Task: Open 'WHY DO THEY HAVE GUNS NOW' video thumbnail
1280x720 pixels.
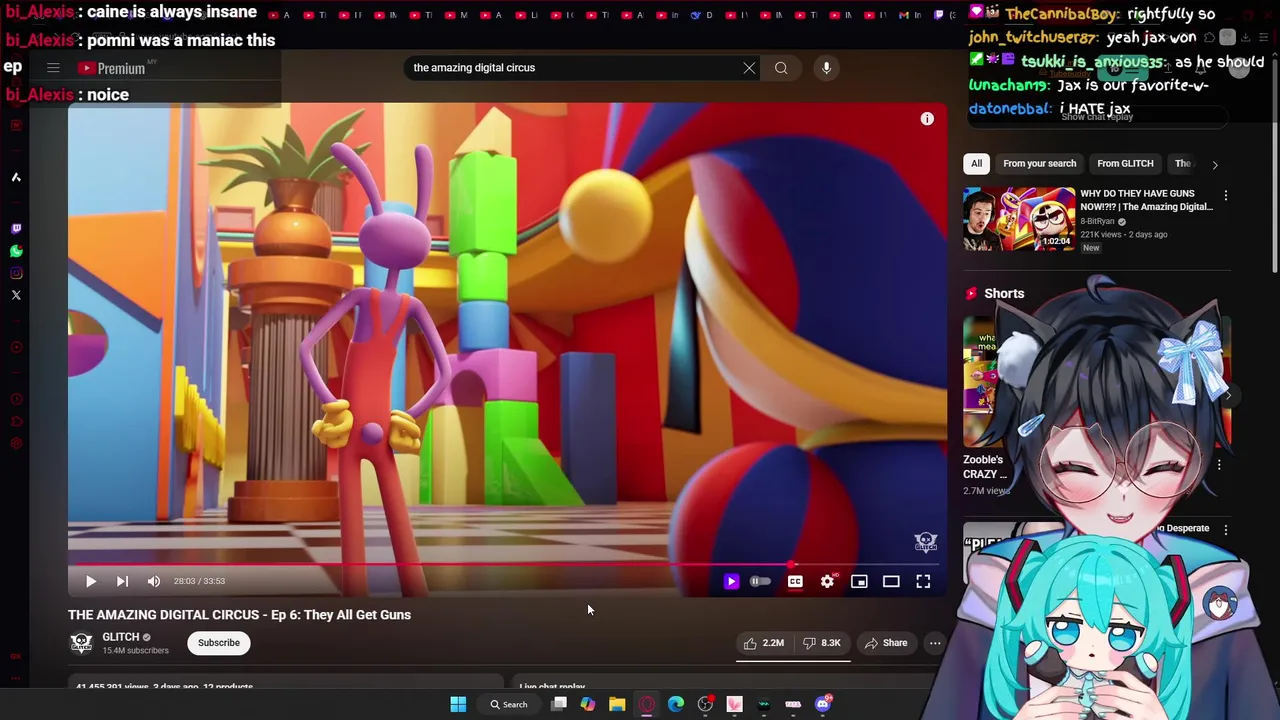Action: pos(1019,219)
